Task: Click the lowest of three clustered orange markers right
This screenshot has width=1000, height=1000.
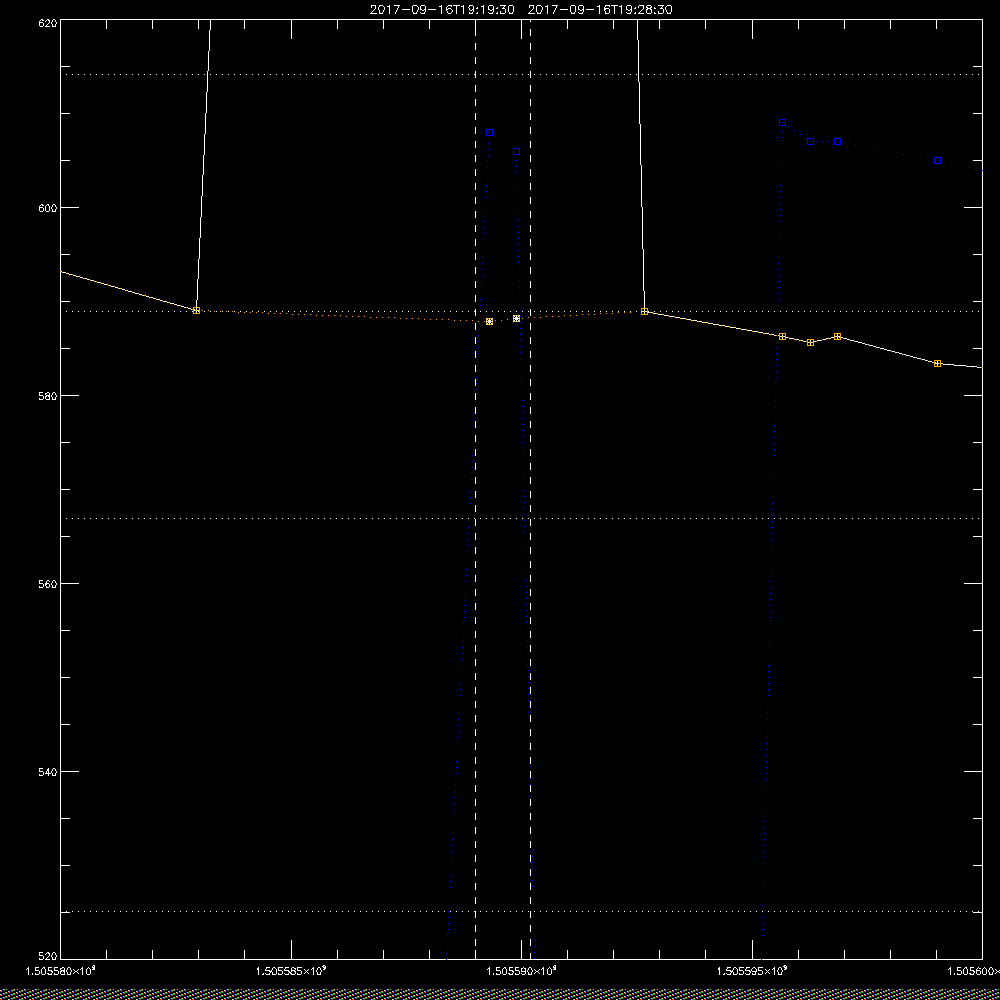Action: pyautogui.click(x=811, y=342)
